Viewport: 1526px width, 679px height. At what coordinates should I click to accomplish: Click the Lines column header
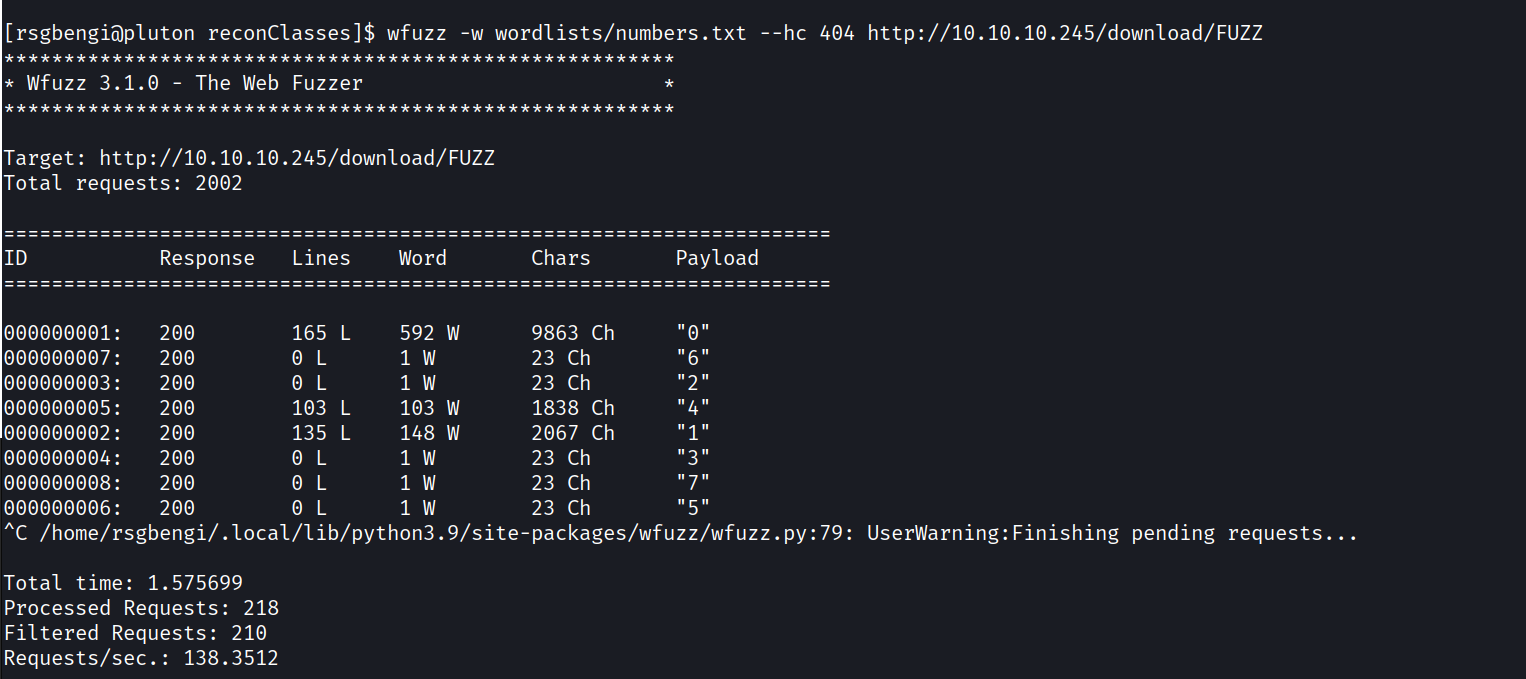321,258
